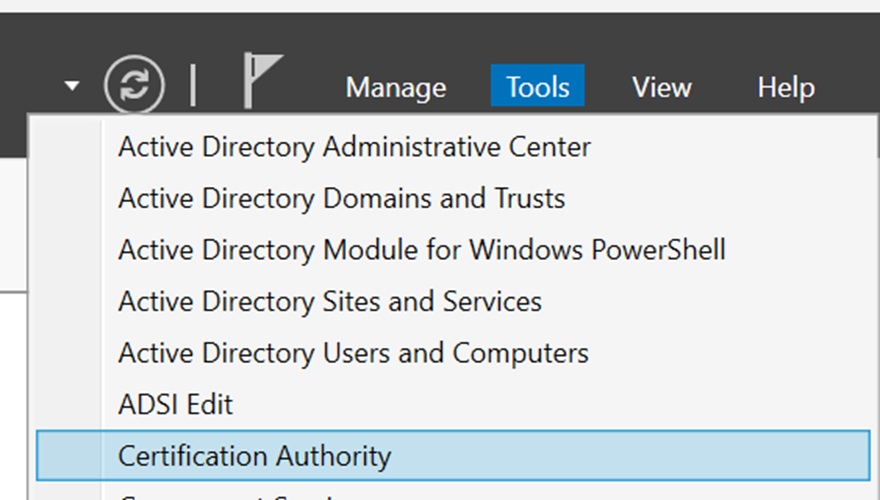Start Active Directory Module for Windows PowerShell
880x500 pixels.
[x=421, y=249]
